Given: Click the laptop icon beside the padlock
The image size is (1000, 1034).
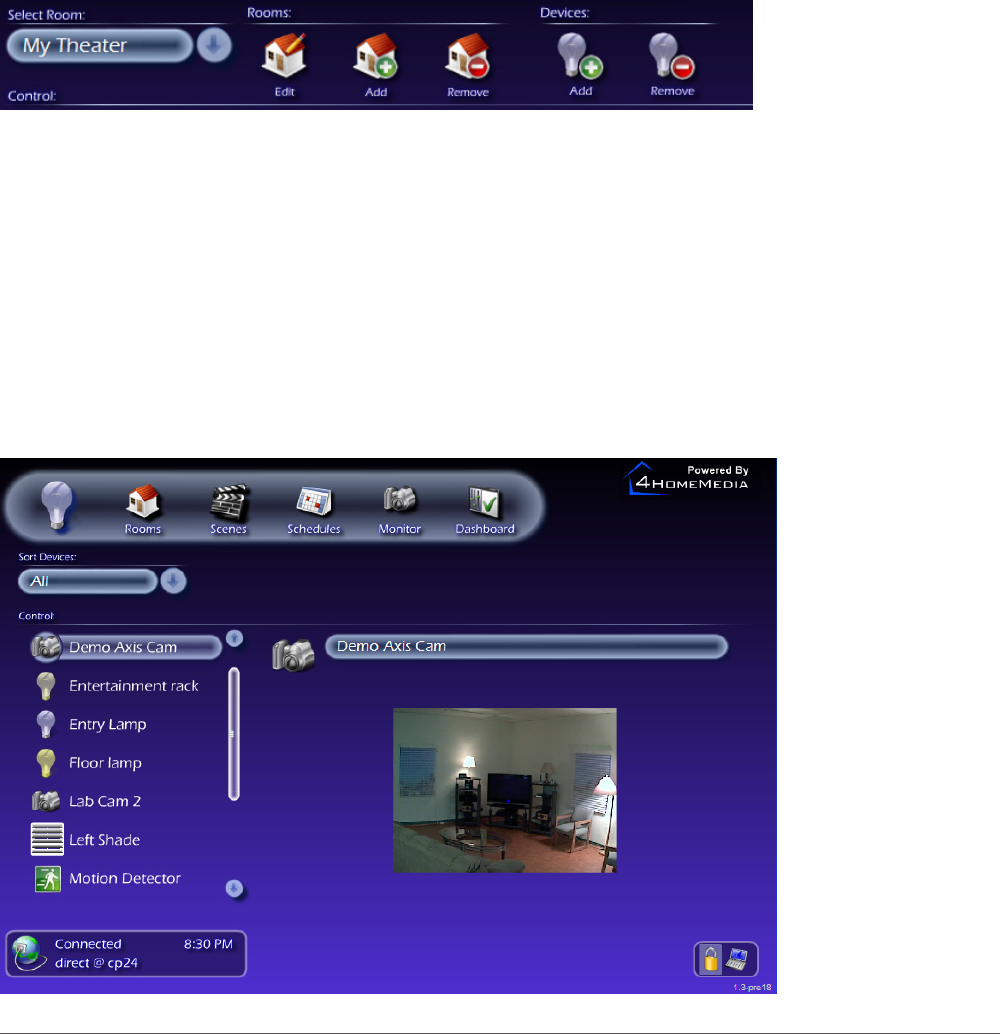Looking at the screenshot, I should coord(737,959).
